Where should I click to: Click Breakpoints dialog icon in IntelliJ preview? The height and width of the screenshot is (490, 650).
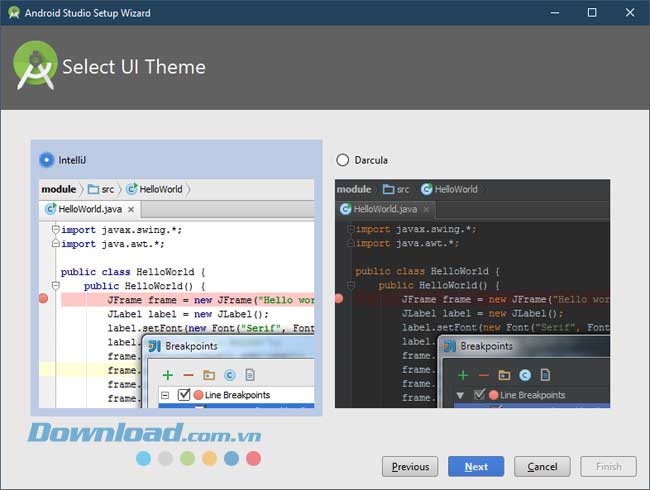(x=155, y=346)
